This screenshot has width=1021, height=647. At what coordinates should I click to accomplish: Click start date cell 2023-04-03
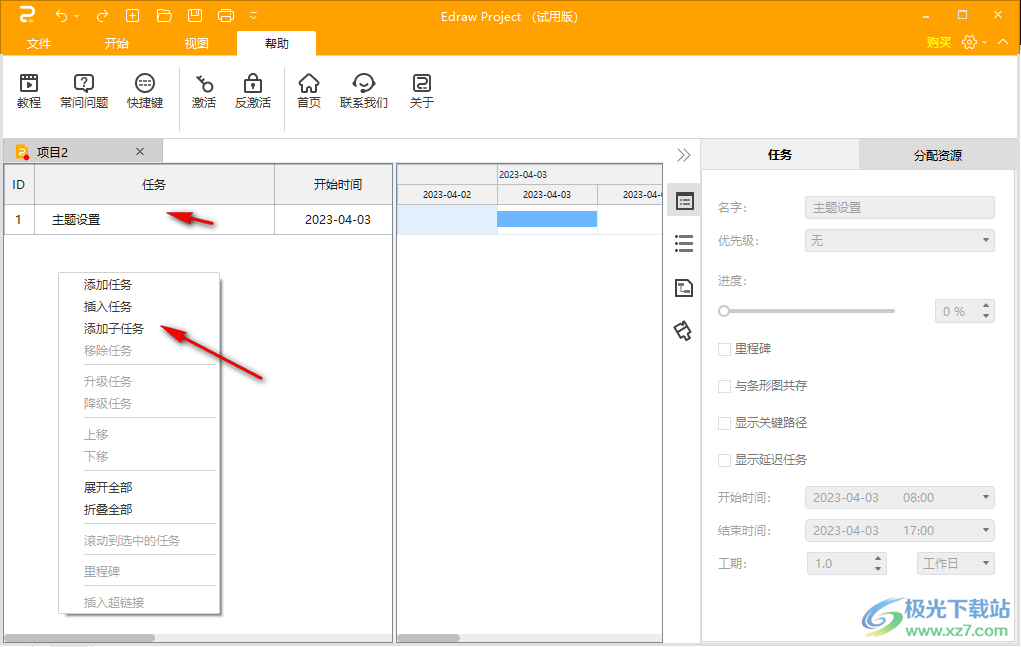(x=333, y=220)
